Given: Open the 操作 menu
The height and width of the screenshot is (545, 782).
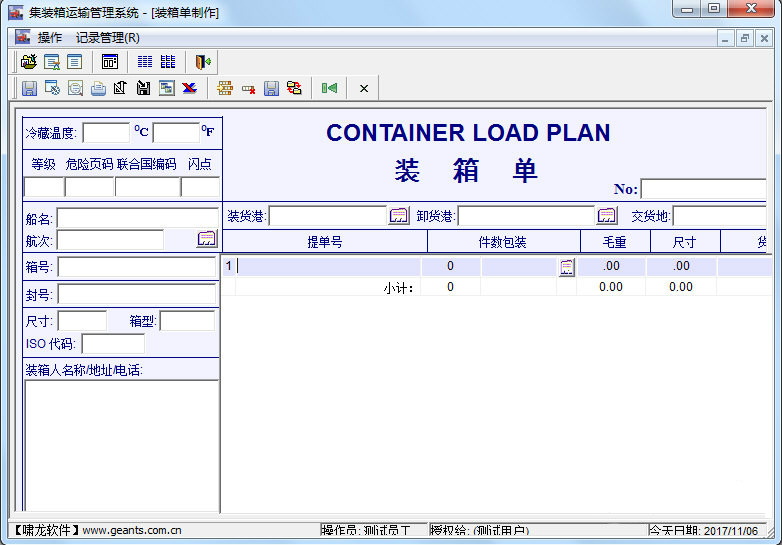Looking at the screenshot, I should click(x=50, y=37).
